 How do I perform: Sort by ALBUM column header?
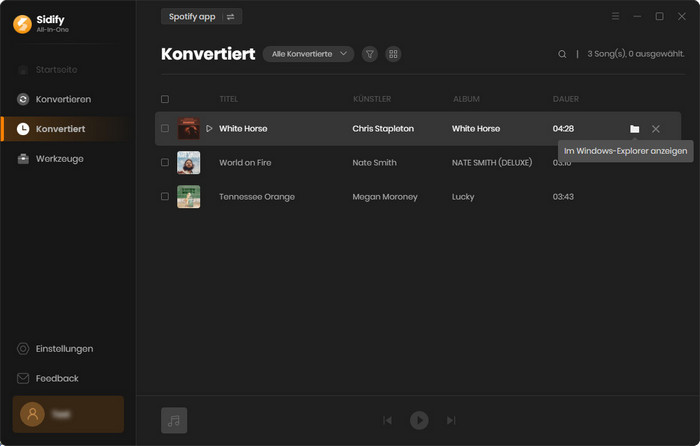tap(466, 99)
